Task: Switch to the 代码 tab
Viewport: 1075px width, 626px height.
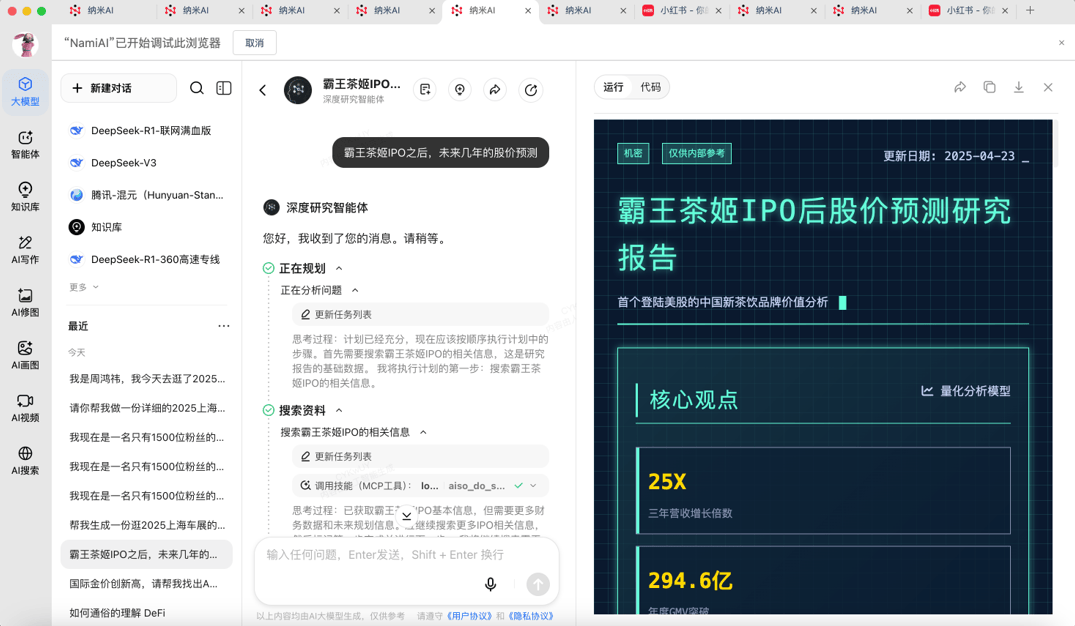Action: point(651,87)
